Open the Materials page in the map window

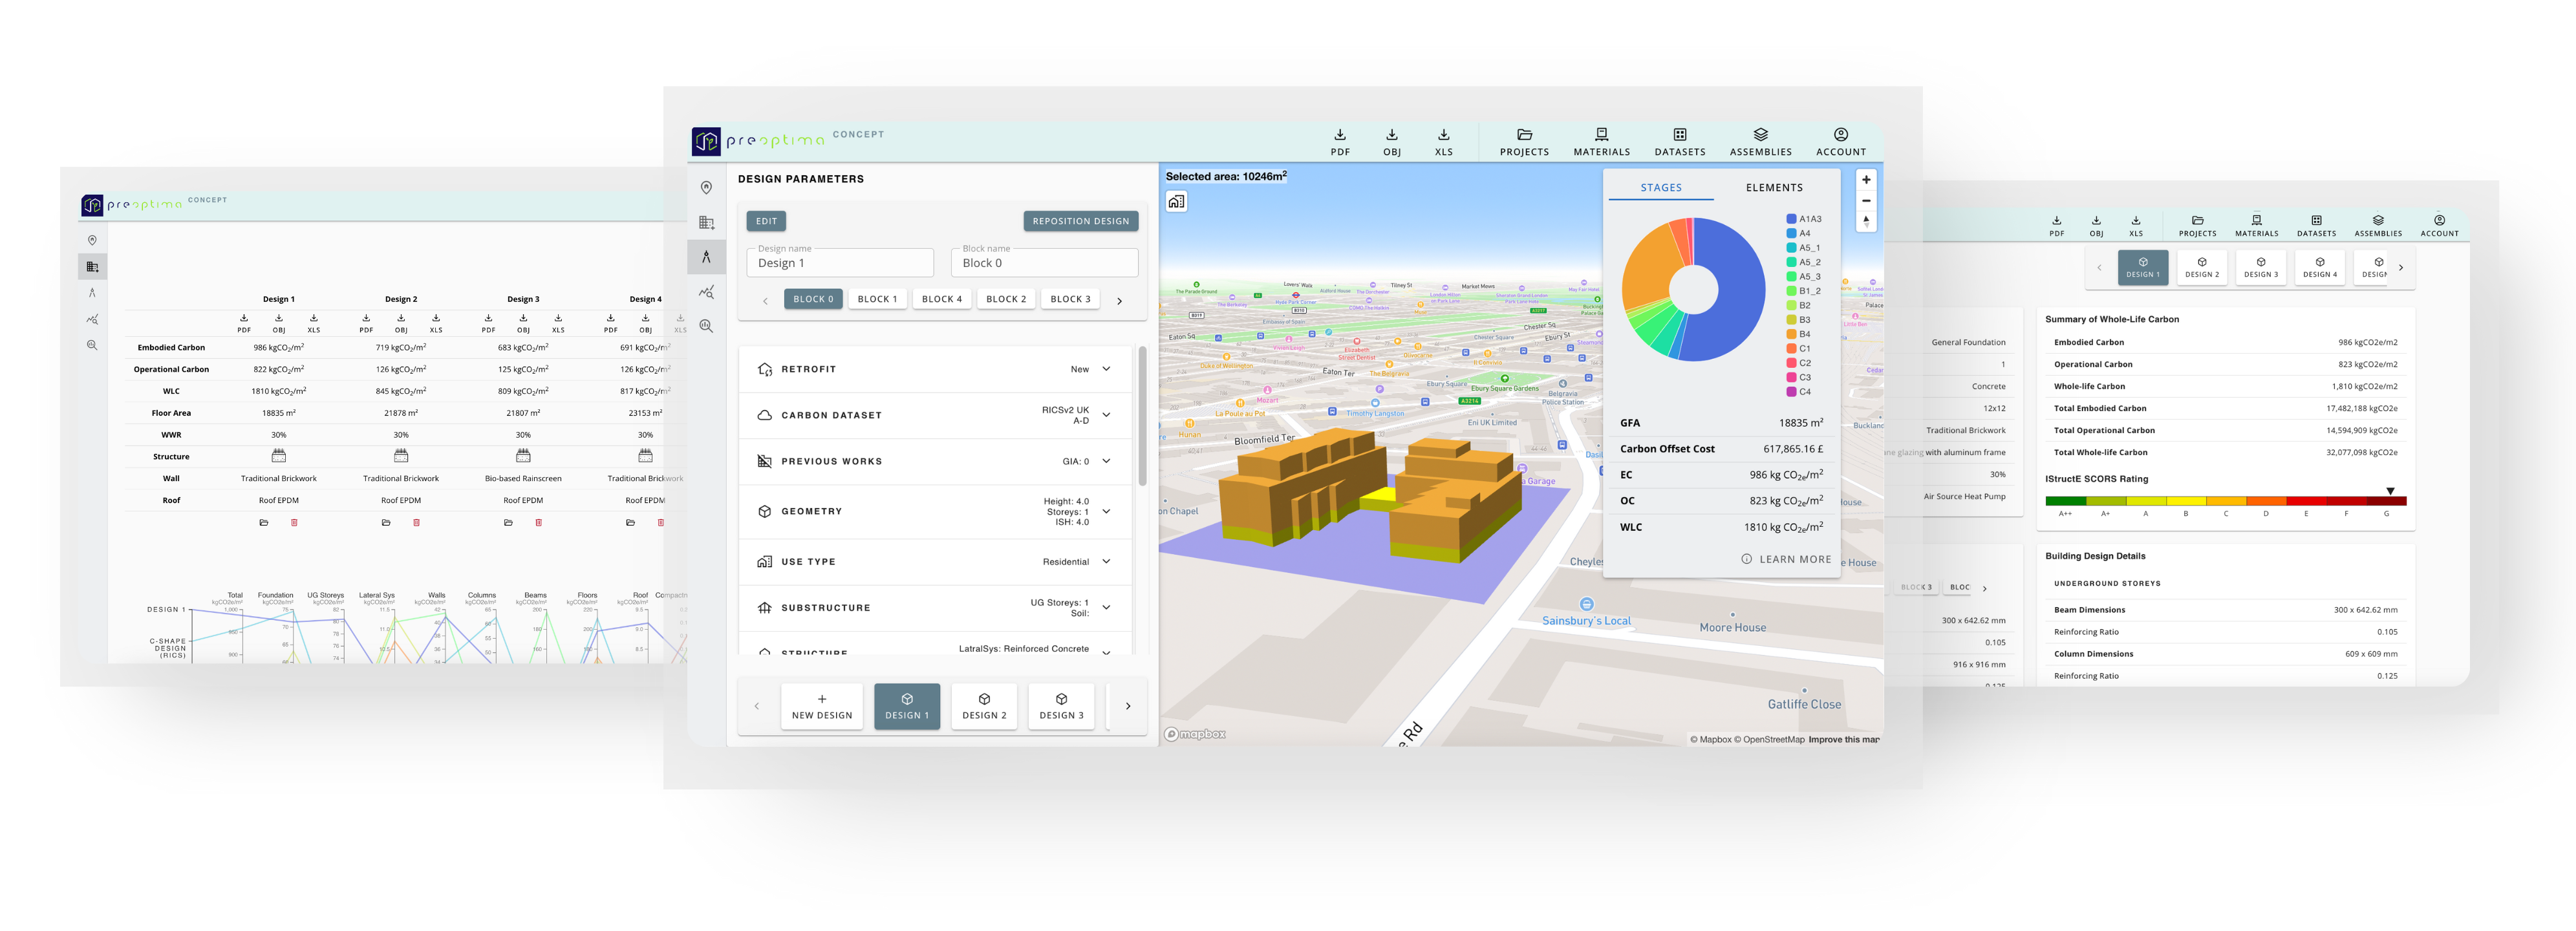(x=1601, y=142)
